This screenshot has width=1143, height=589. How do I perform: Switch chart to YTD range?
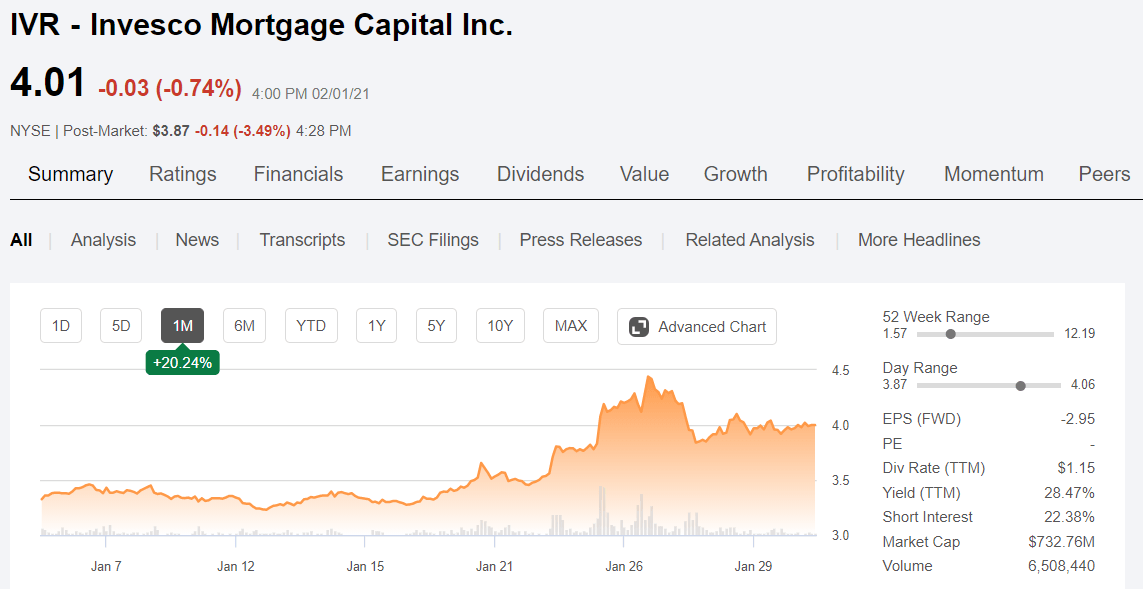pyautogui.click(x=311, y=326)
